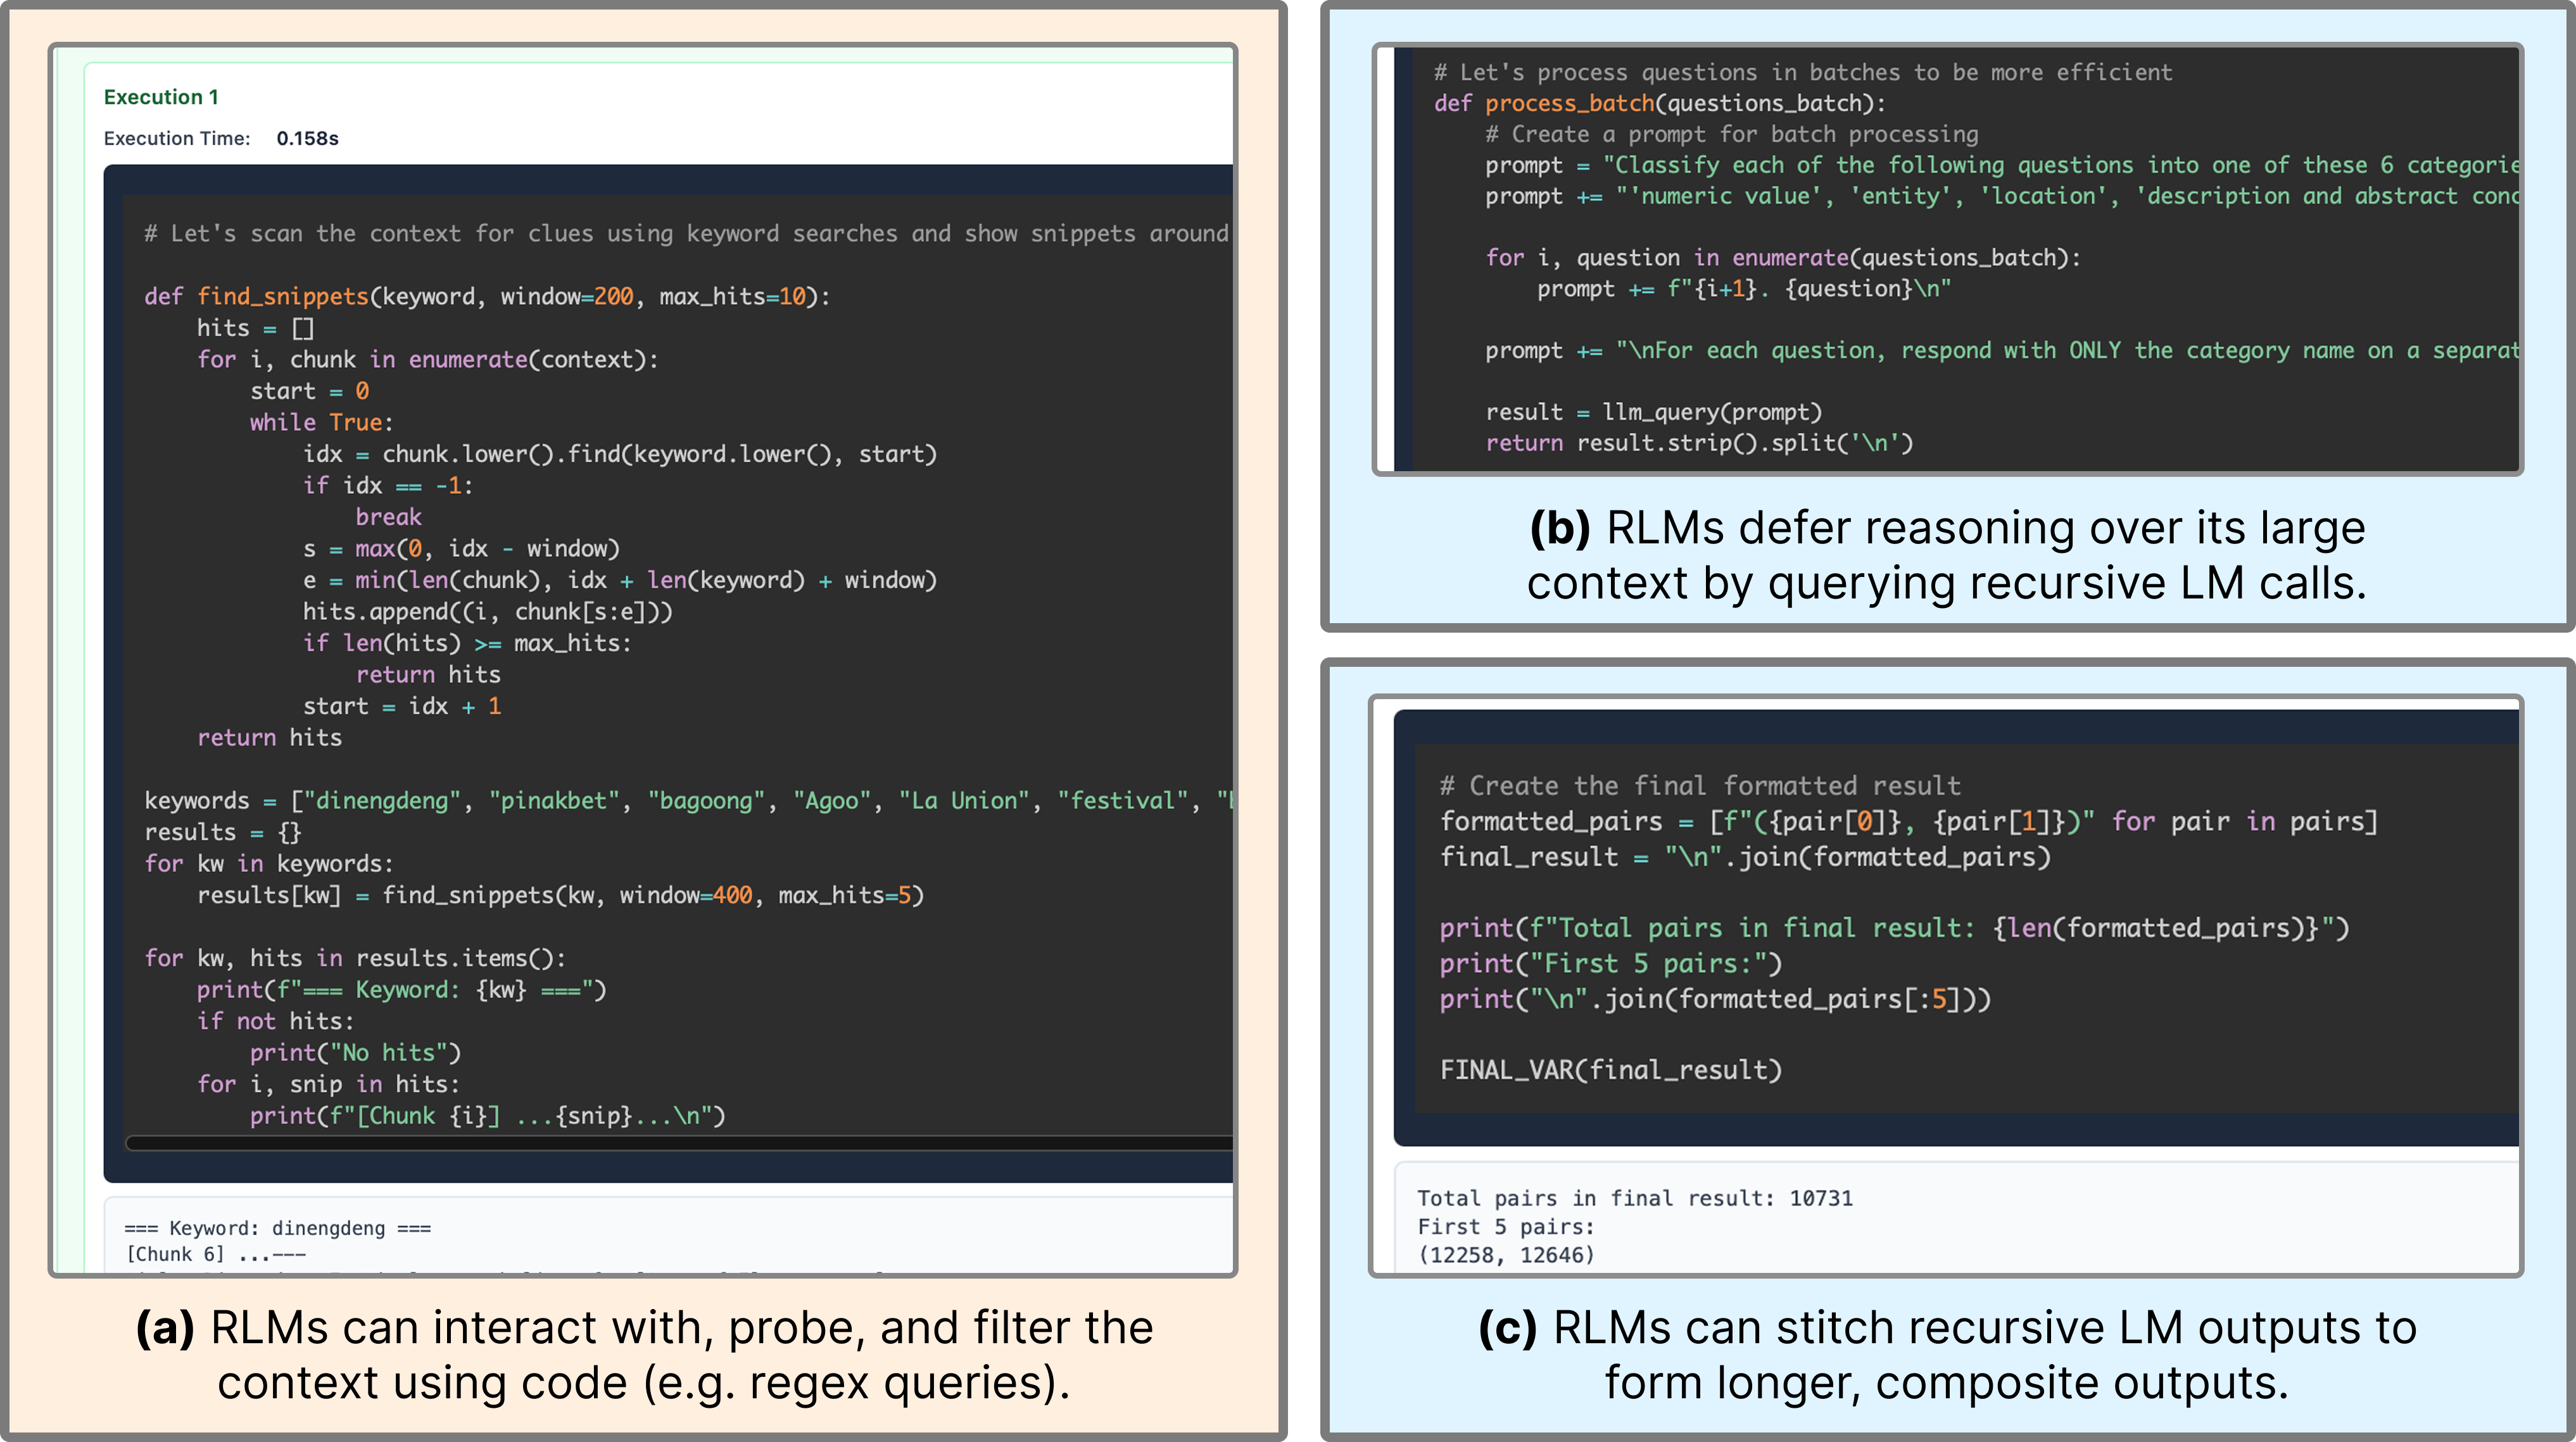2576x1442 pixels.
Task: Click the 'for i, question in enumerate' line
Action: [x=1782, y=258]
